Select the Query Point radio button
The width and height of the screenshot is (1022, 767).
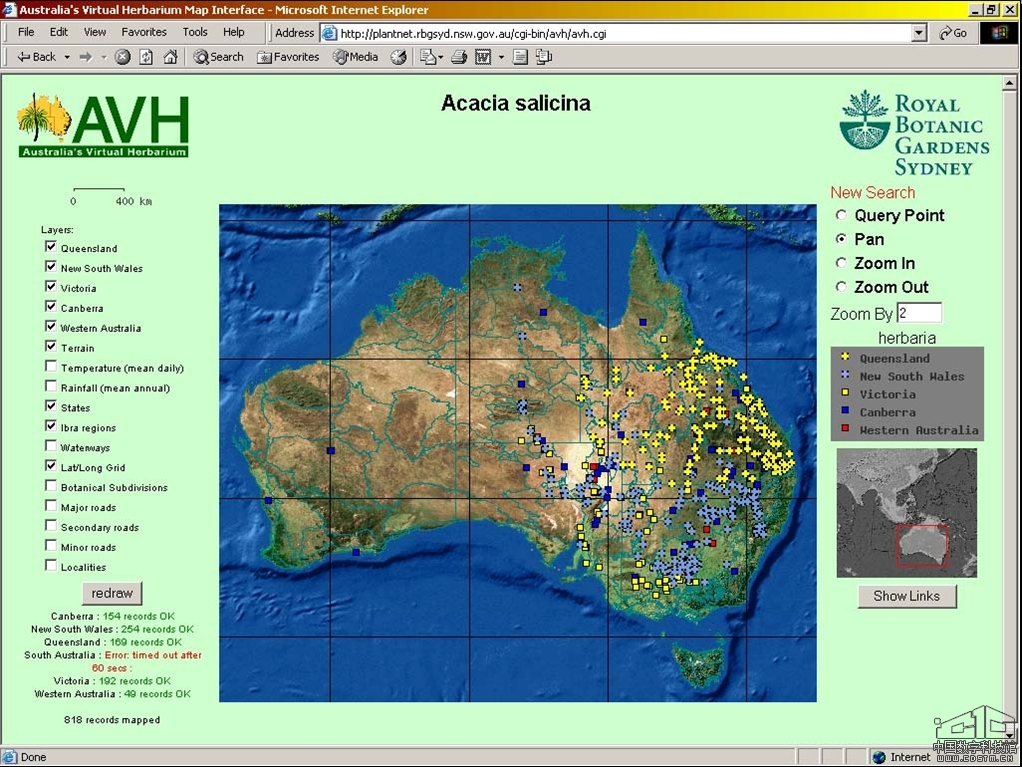pos(841,215)
